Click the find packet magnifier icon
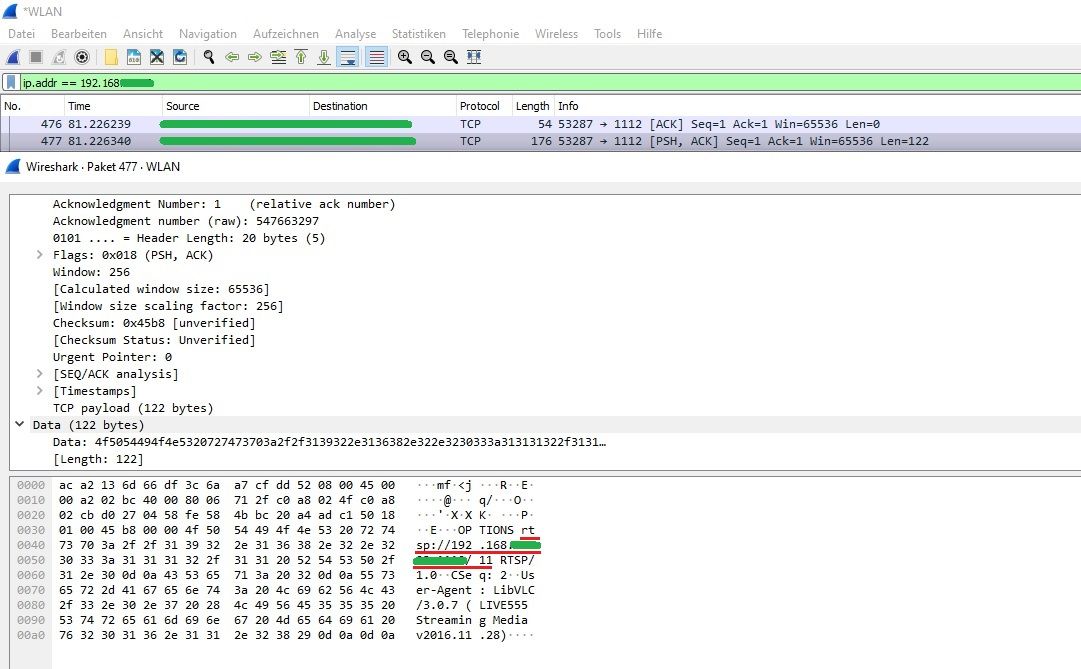This screenshot has width=1081, height=669. (208, 57)
